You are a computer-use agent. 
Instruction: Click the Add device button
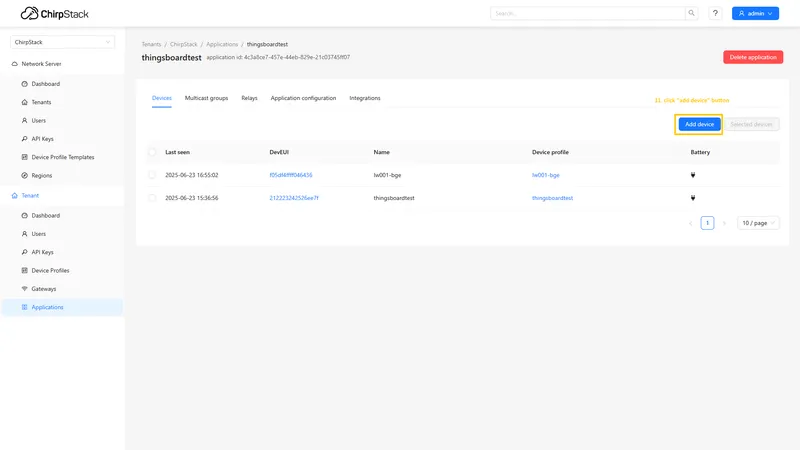[x=699, y=124]
